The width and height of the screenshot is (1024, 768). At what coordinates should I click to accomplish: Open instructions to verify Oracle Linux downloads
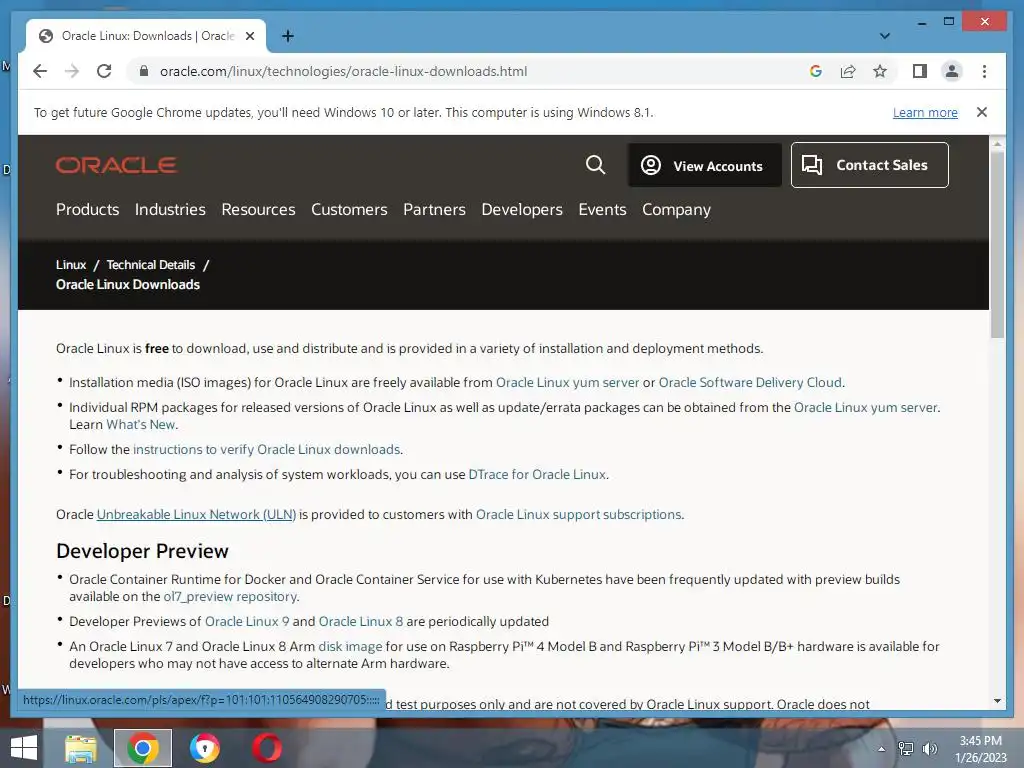point(266,449)
